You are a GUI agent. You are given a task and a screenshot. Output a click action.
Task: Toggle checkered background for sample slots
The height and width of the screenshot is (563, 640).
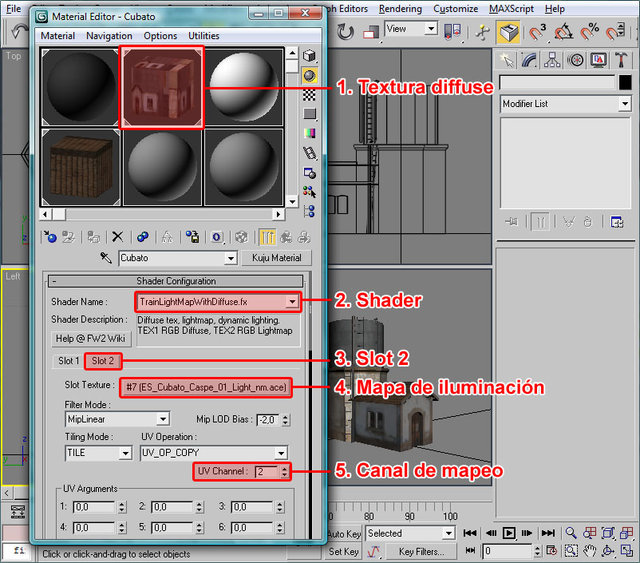(x=310, y=94)
